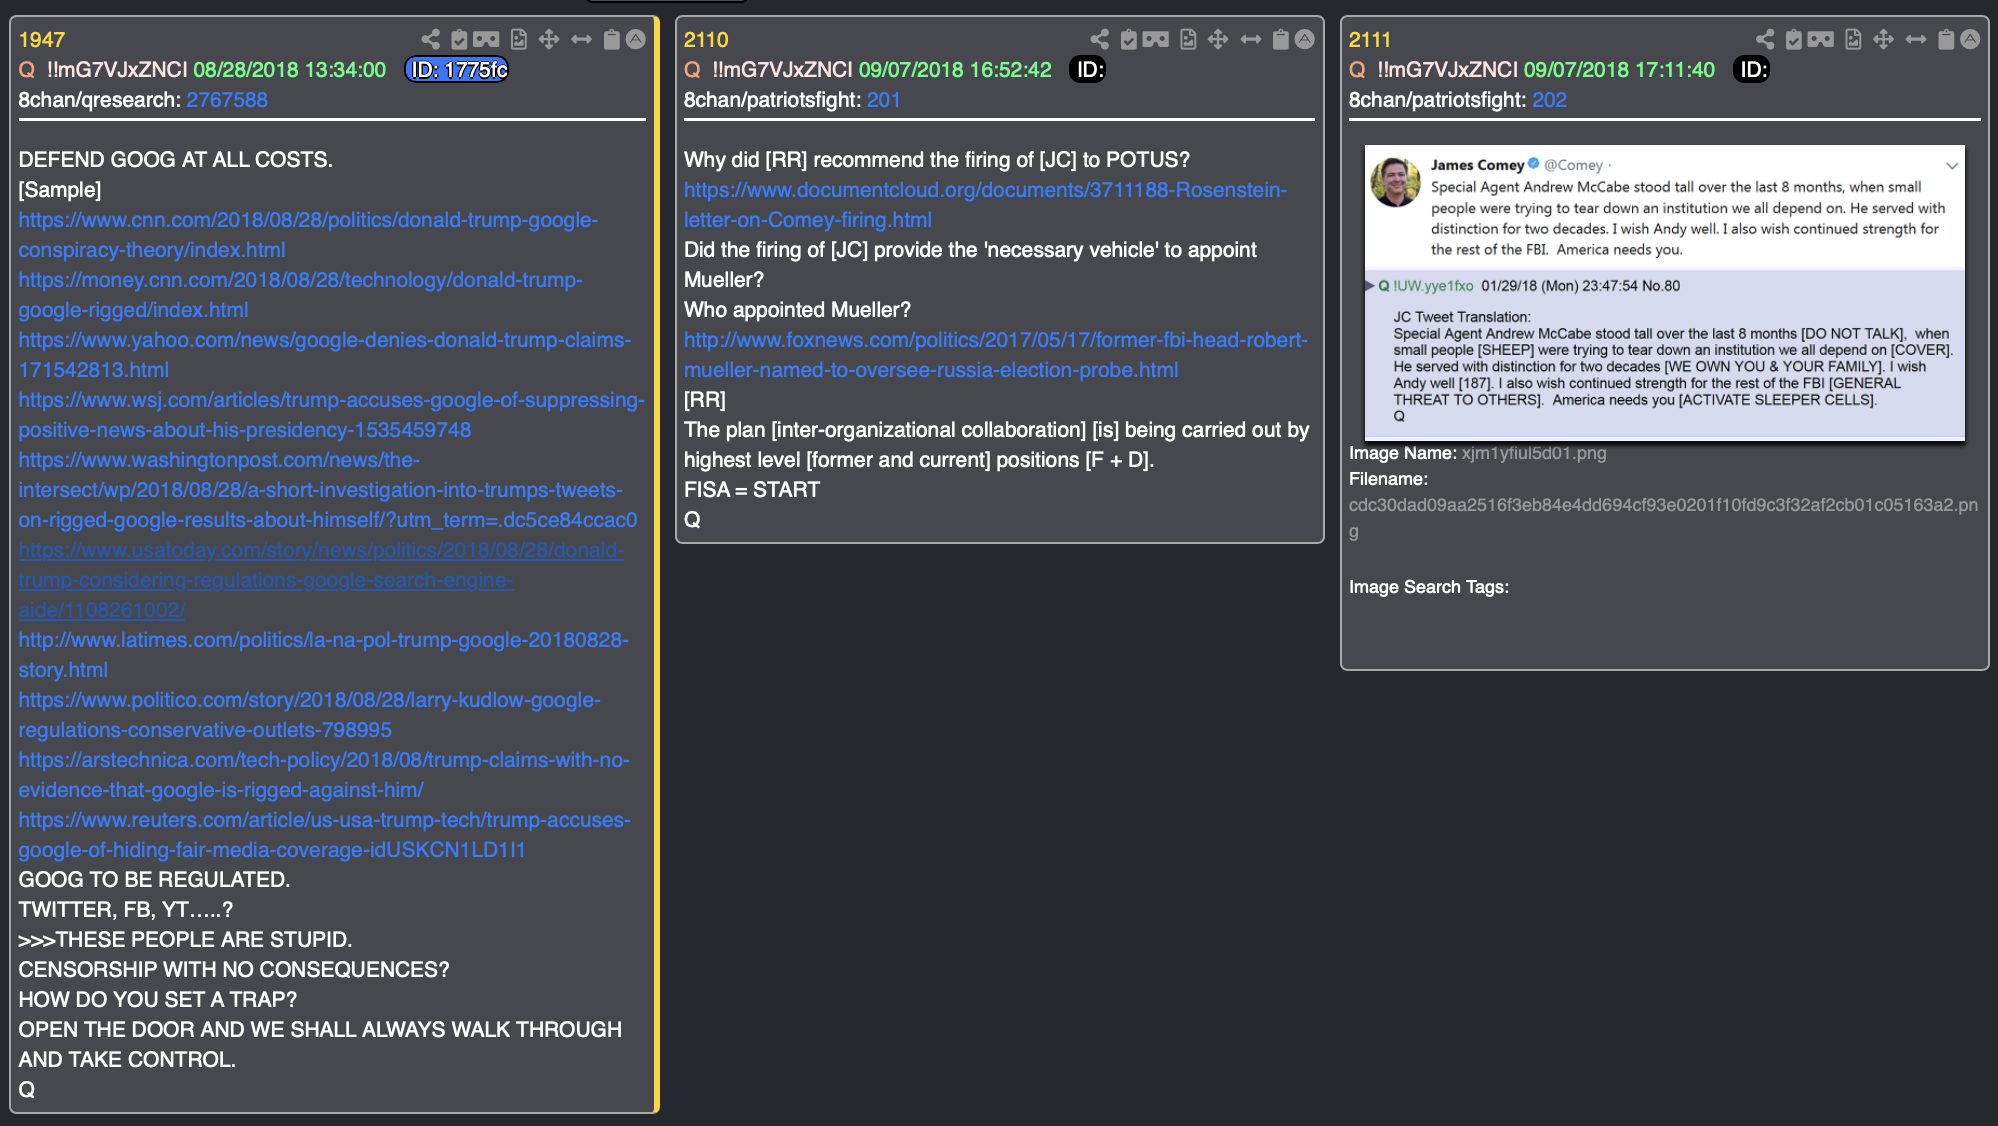The image size is (1998, 1126).
Task: Click the tripcode !!mG7VJxZNCI on post 2110
Action: click(782, 70)
